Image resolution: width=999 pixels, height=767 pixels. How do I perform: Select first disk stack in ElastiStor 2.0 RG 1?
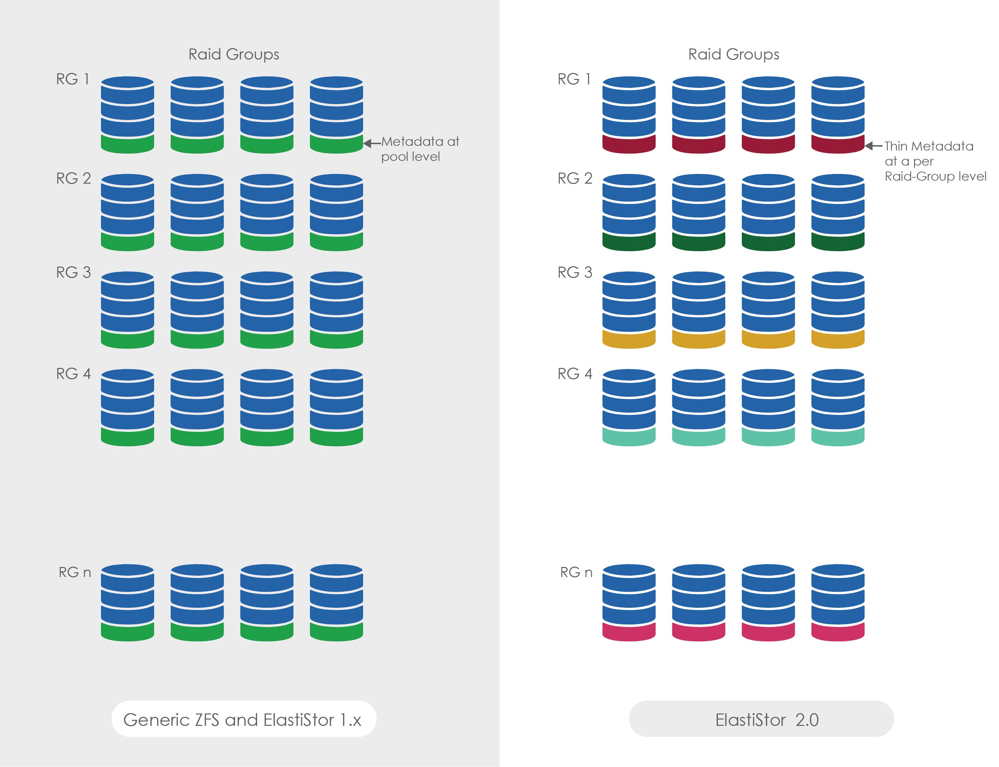tap(628, 114)
